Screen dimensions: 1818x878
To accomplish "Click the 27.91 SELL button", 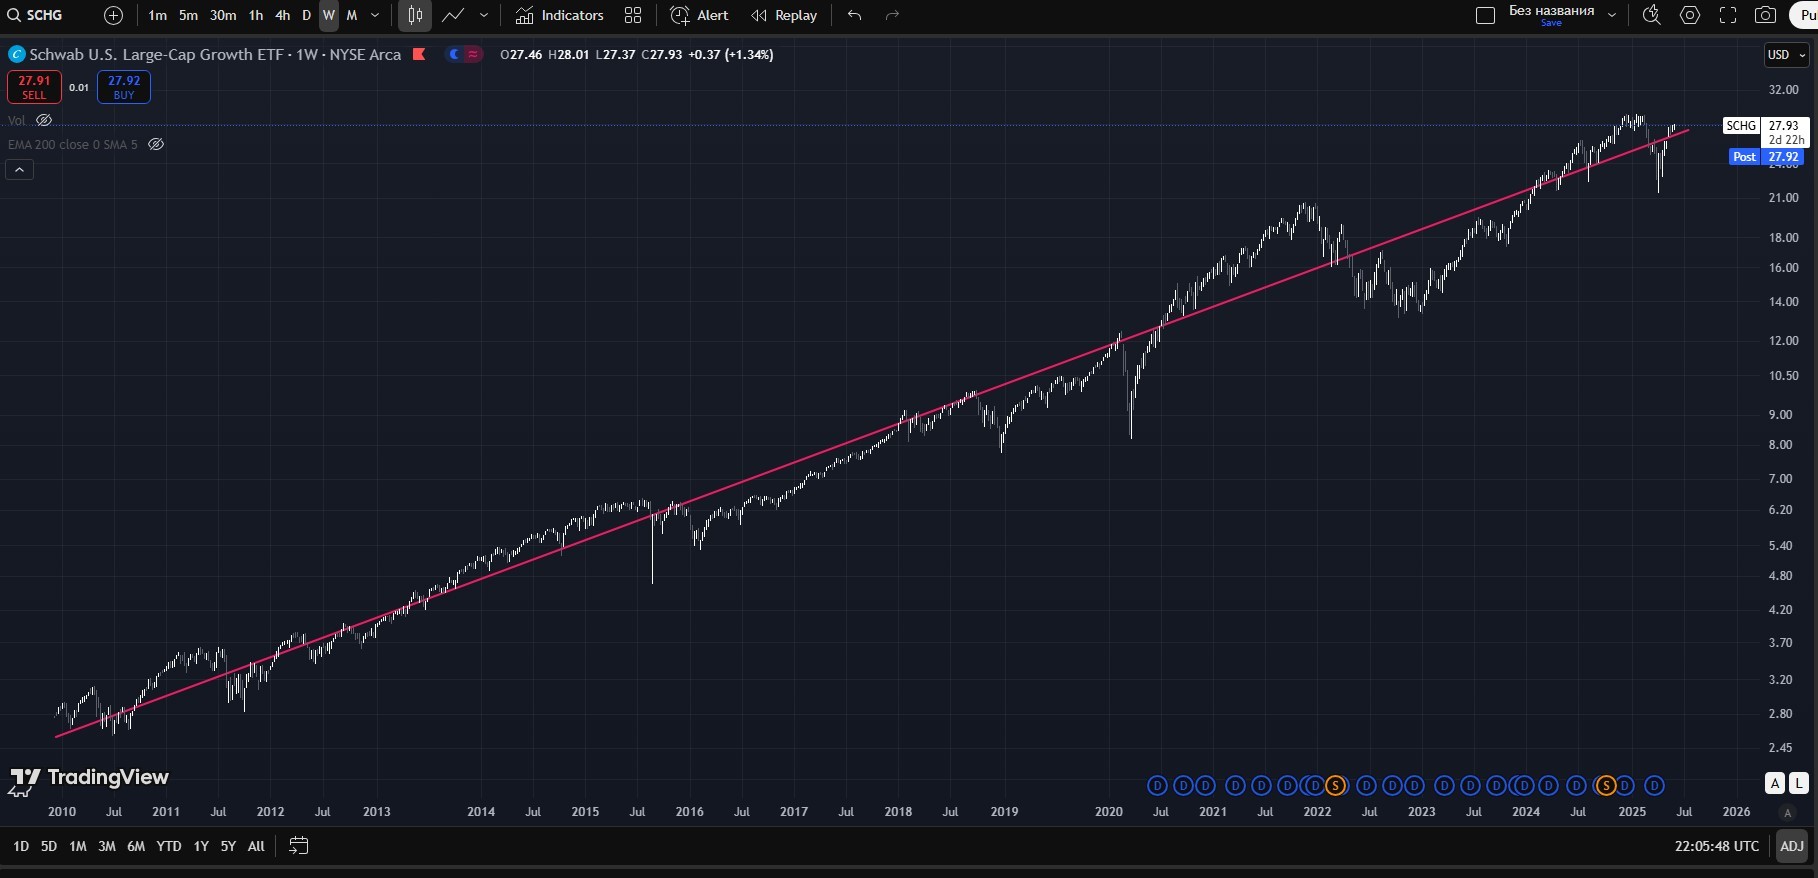I will point(34,87).
